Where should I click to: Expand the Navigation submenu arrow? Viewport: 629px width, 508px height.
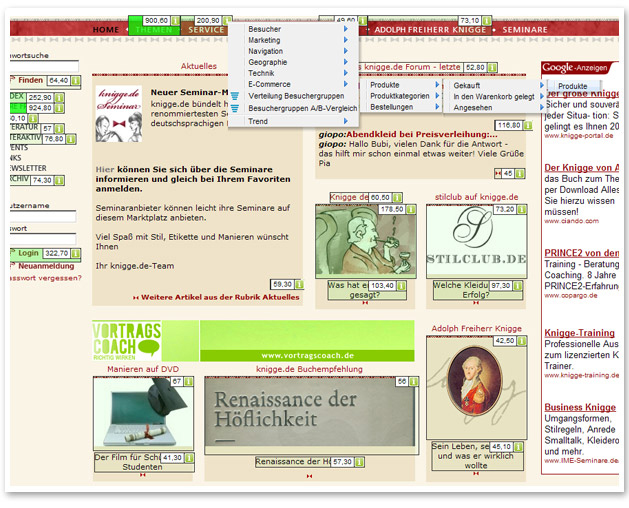pyautogui.click(x=345, y=51)
